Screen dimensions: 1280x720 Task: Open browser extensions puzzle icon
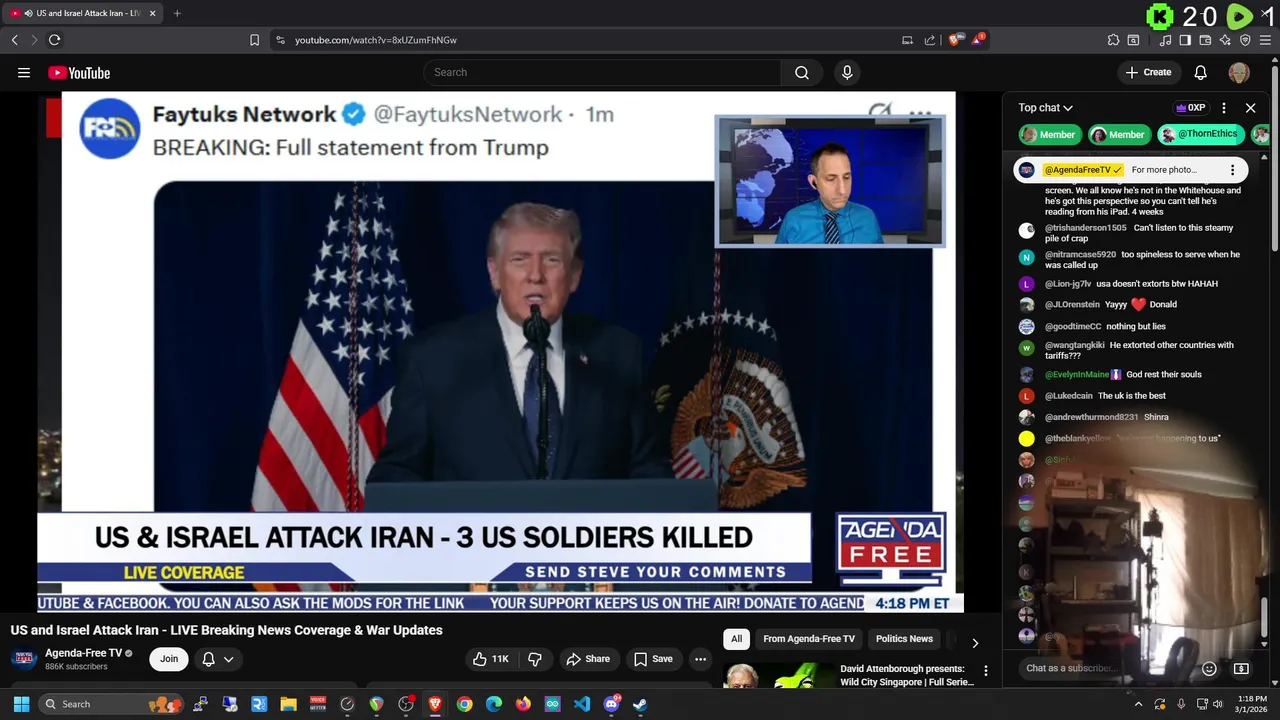coord(1113,40)
